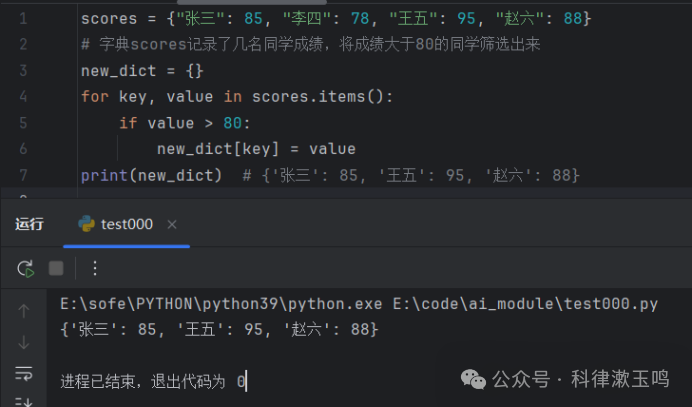Click new_dict = {} on line 3
Viewport: 692px width, 407px height.
point(142,71)
